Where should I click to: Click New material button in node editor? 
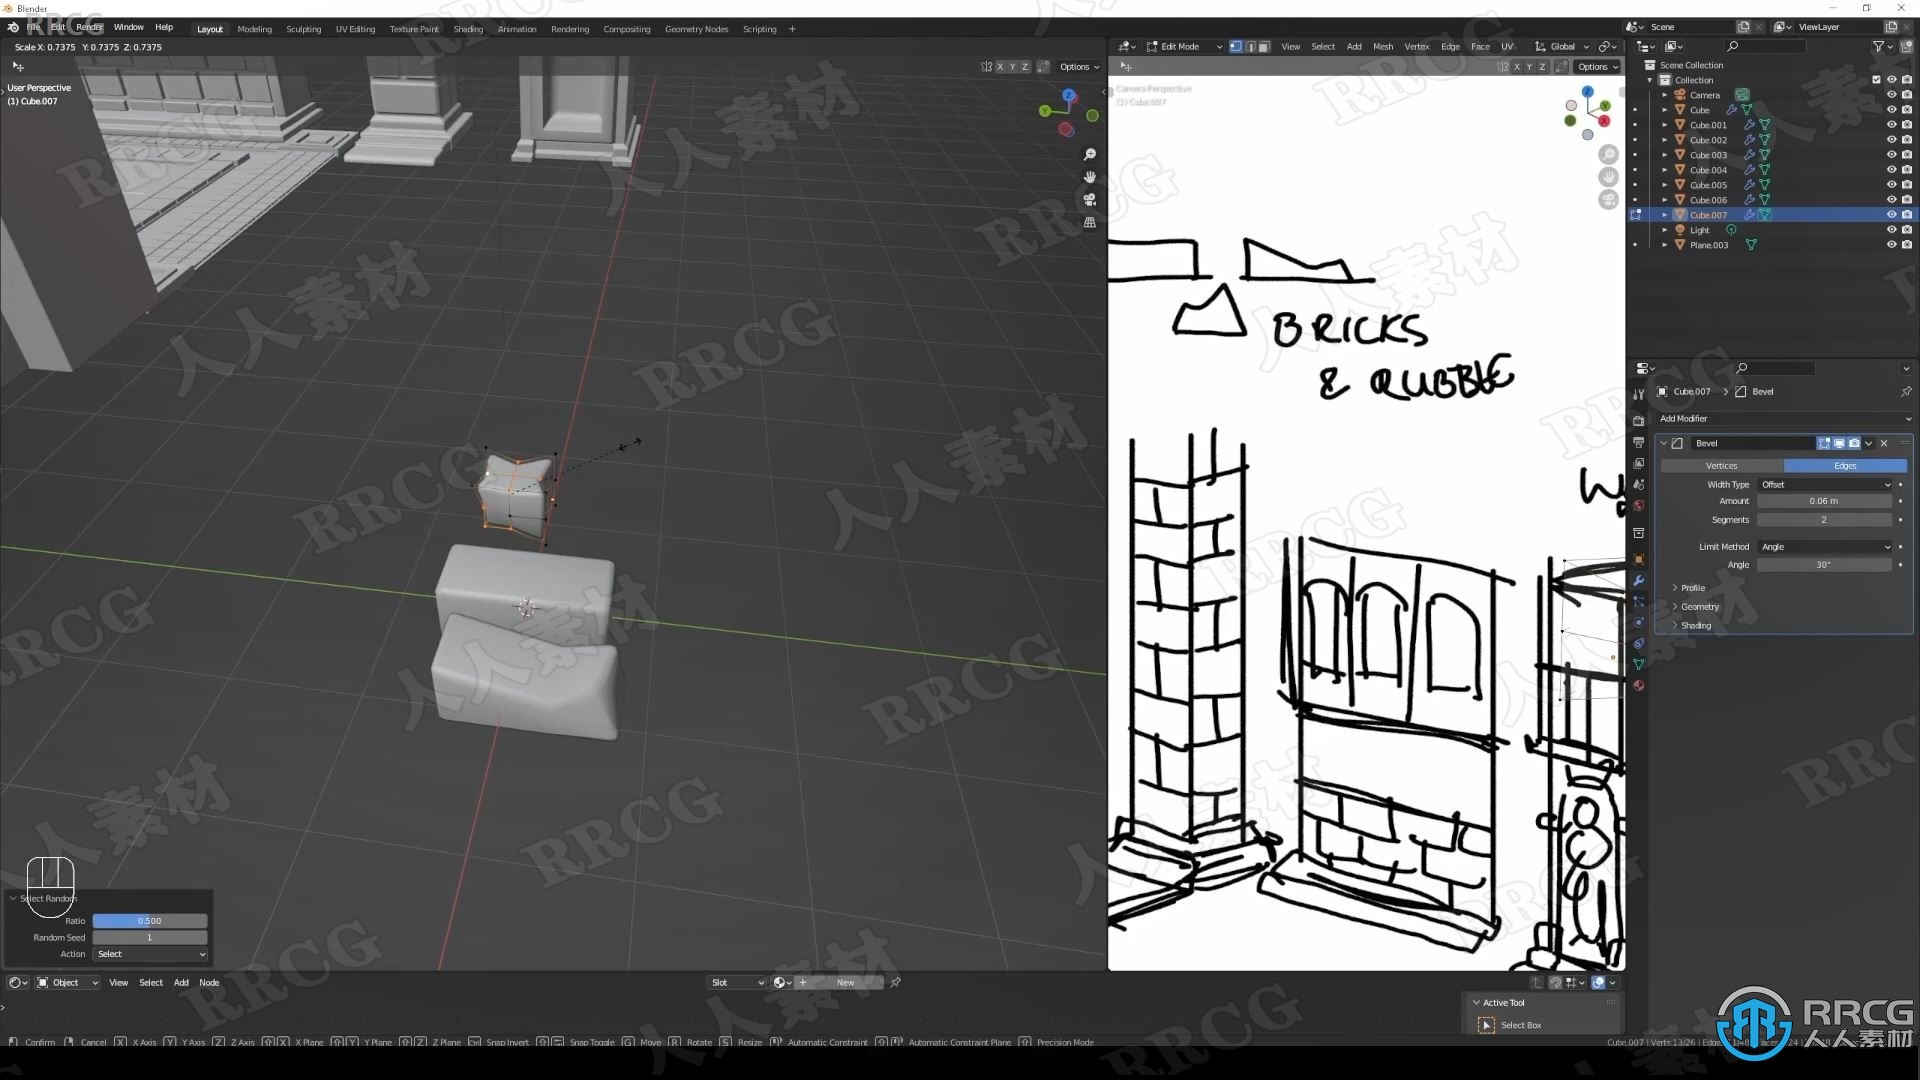838,983
